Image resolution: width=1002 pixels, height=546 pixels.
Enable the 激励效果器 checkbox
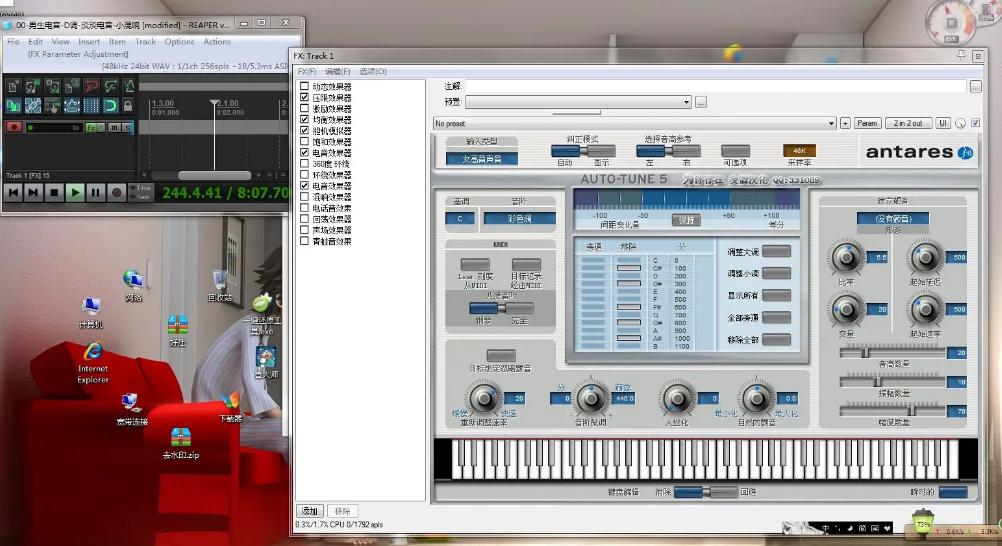(305, 109)
